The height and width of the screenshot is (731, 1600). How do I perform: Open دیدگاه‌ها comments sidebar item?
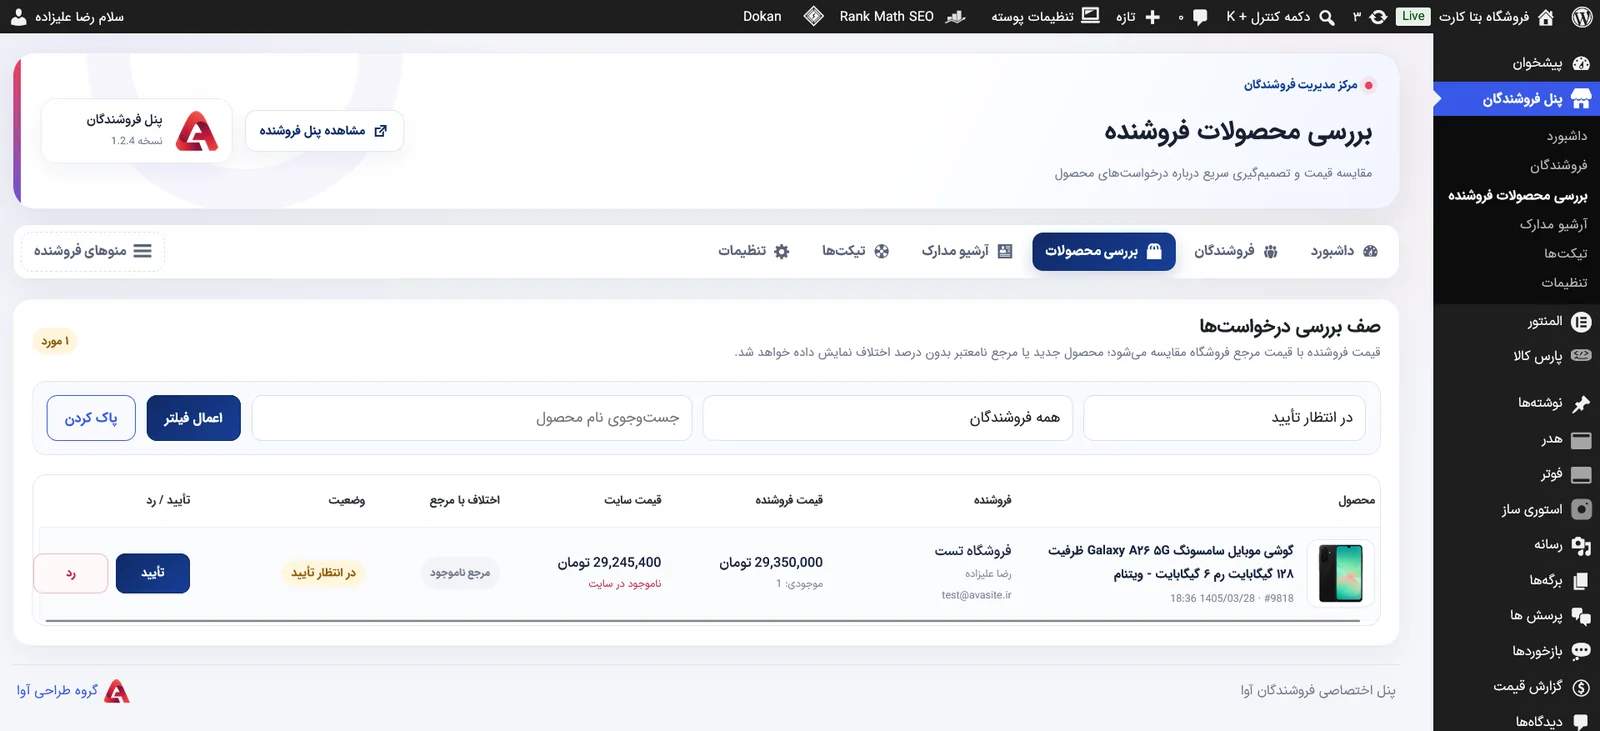(x=1517, y=721)
